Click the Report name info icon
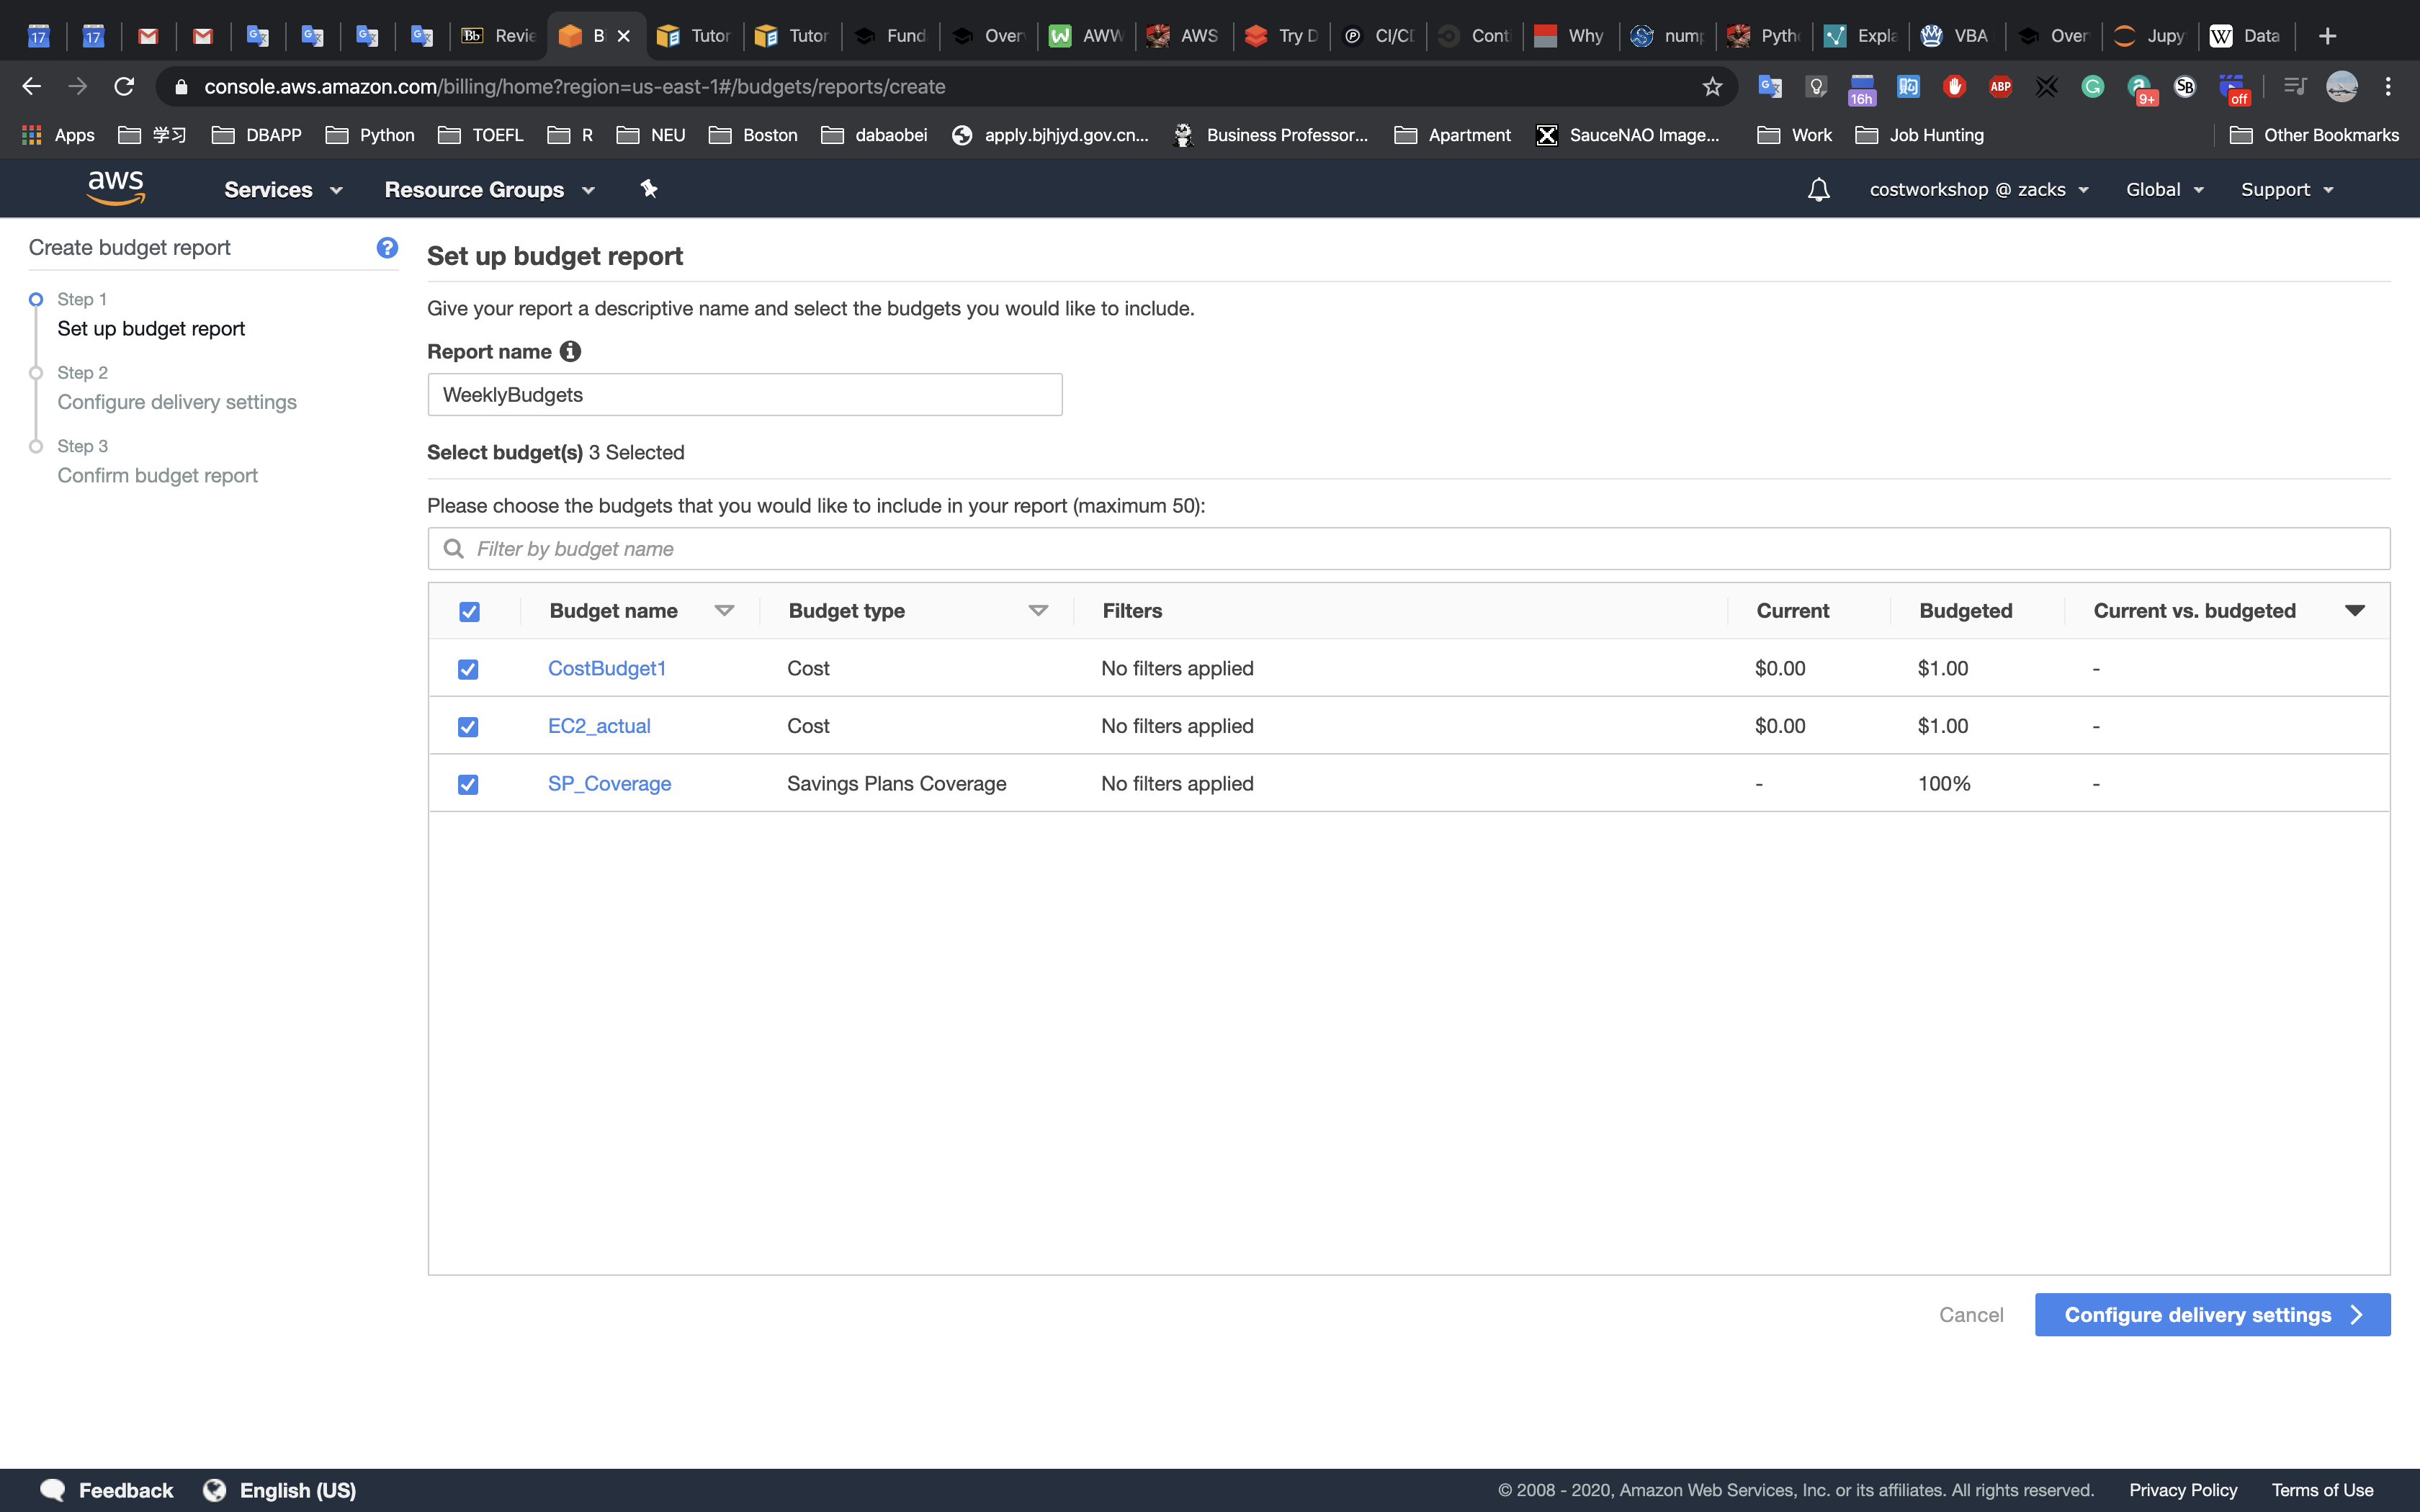Image resolution: width=2420 pixels, height=1512 pixels. 570,351
